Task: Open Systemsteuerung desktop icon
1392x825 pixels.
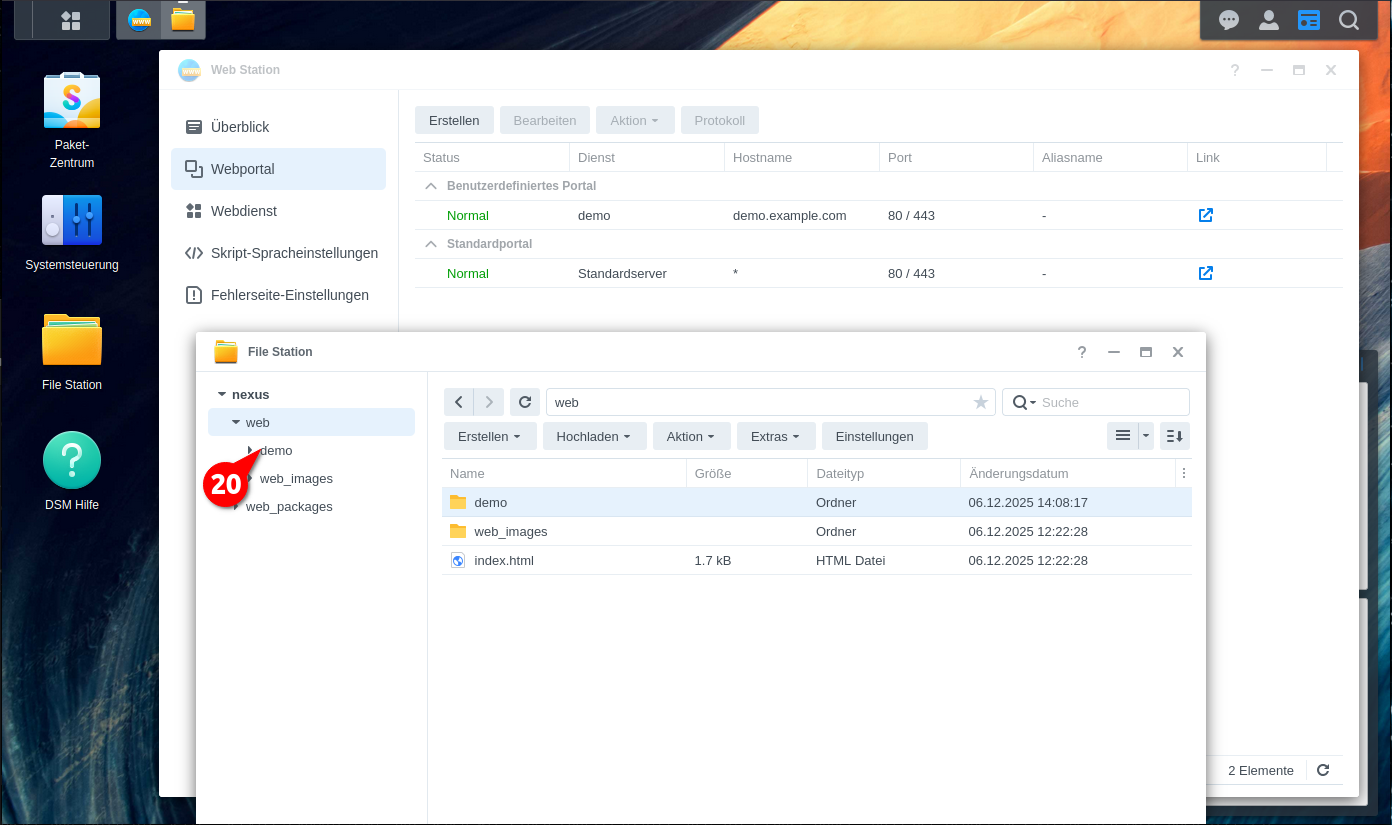Action: (72, 220)
